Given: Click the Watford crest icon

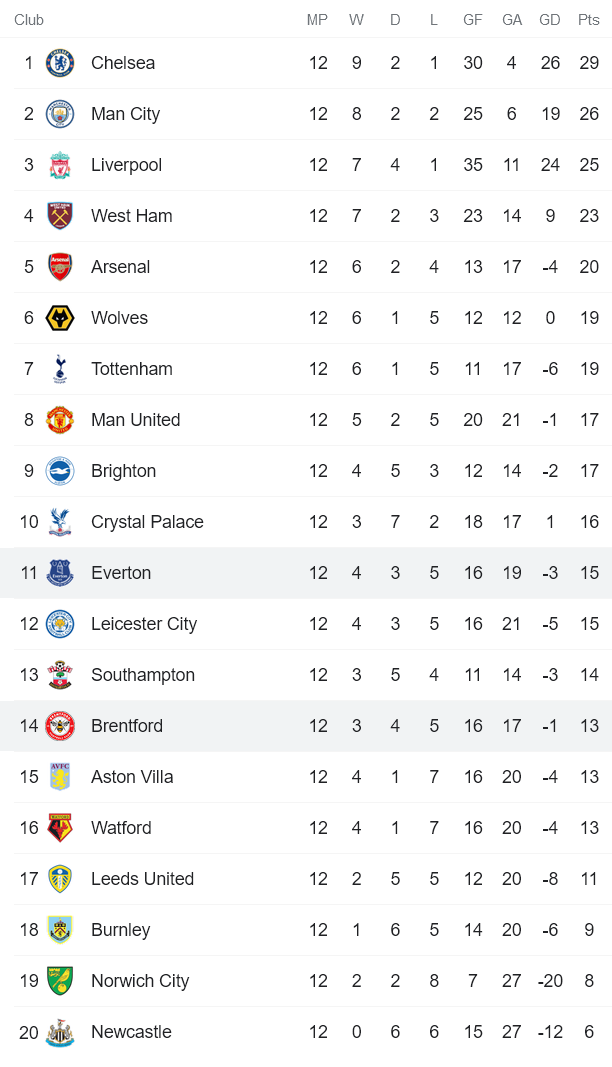Looking at the screenshot, I should 60,828.
